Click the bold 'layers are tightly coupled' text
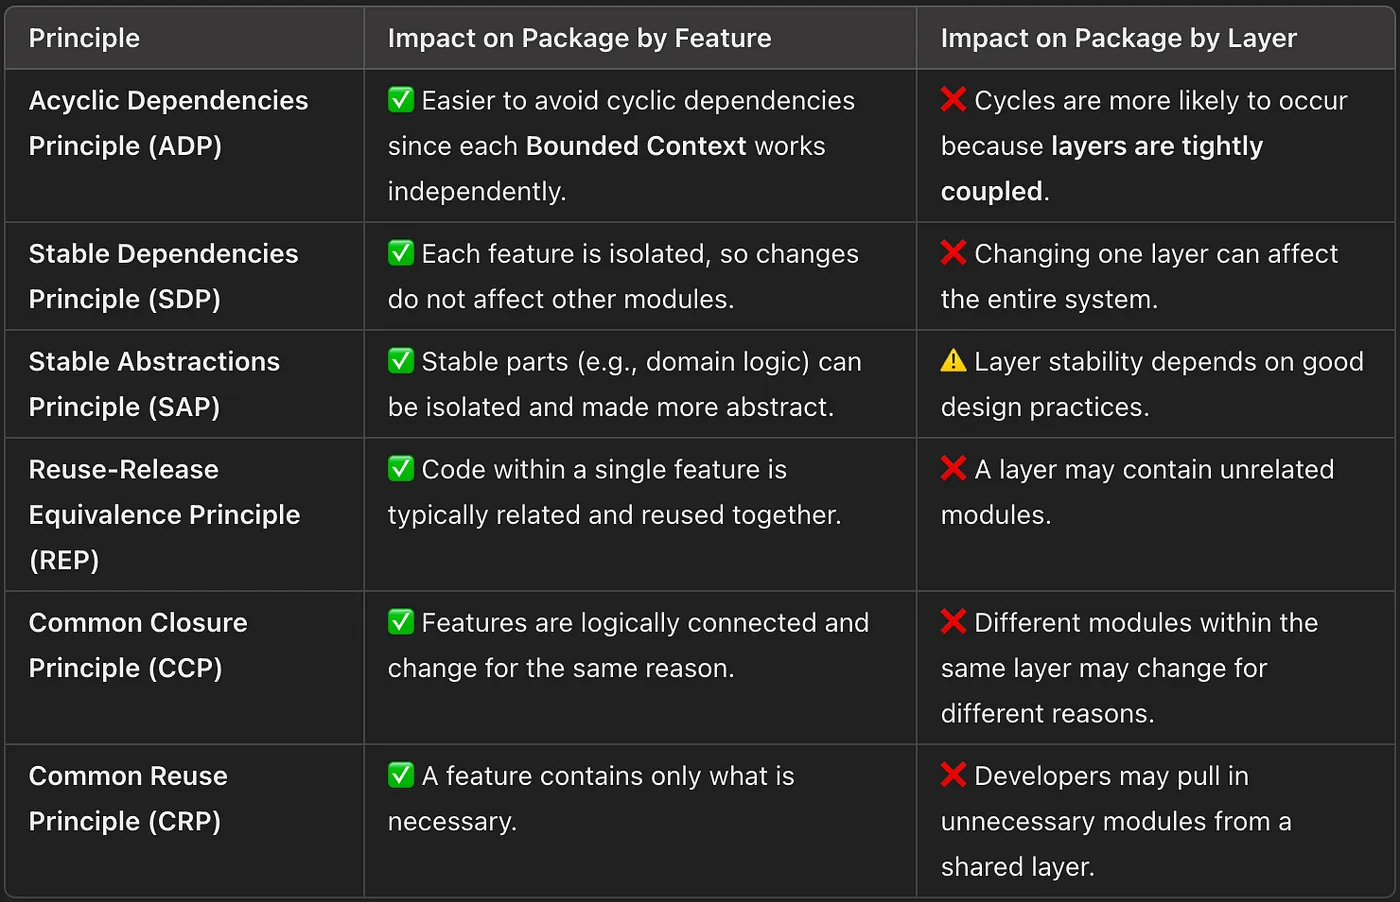 [1102, 168]
